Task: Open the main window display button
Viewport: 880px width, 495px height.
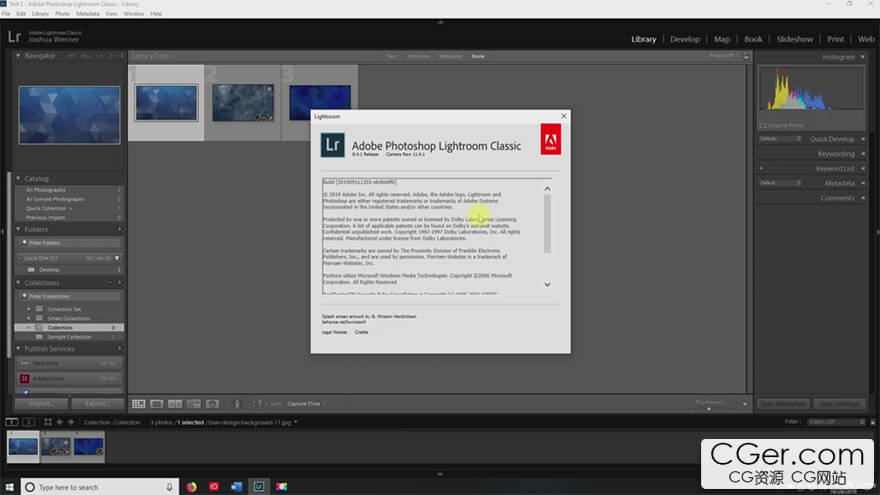Action: pos(11,422)
